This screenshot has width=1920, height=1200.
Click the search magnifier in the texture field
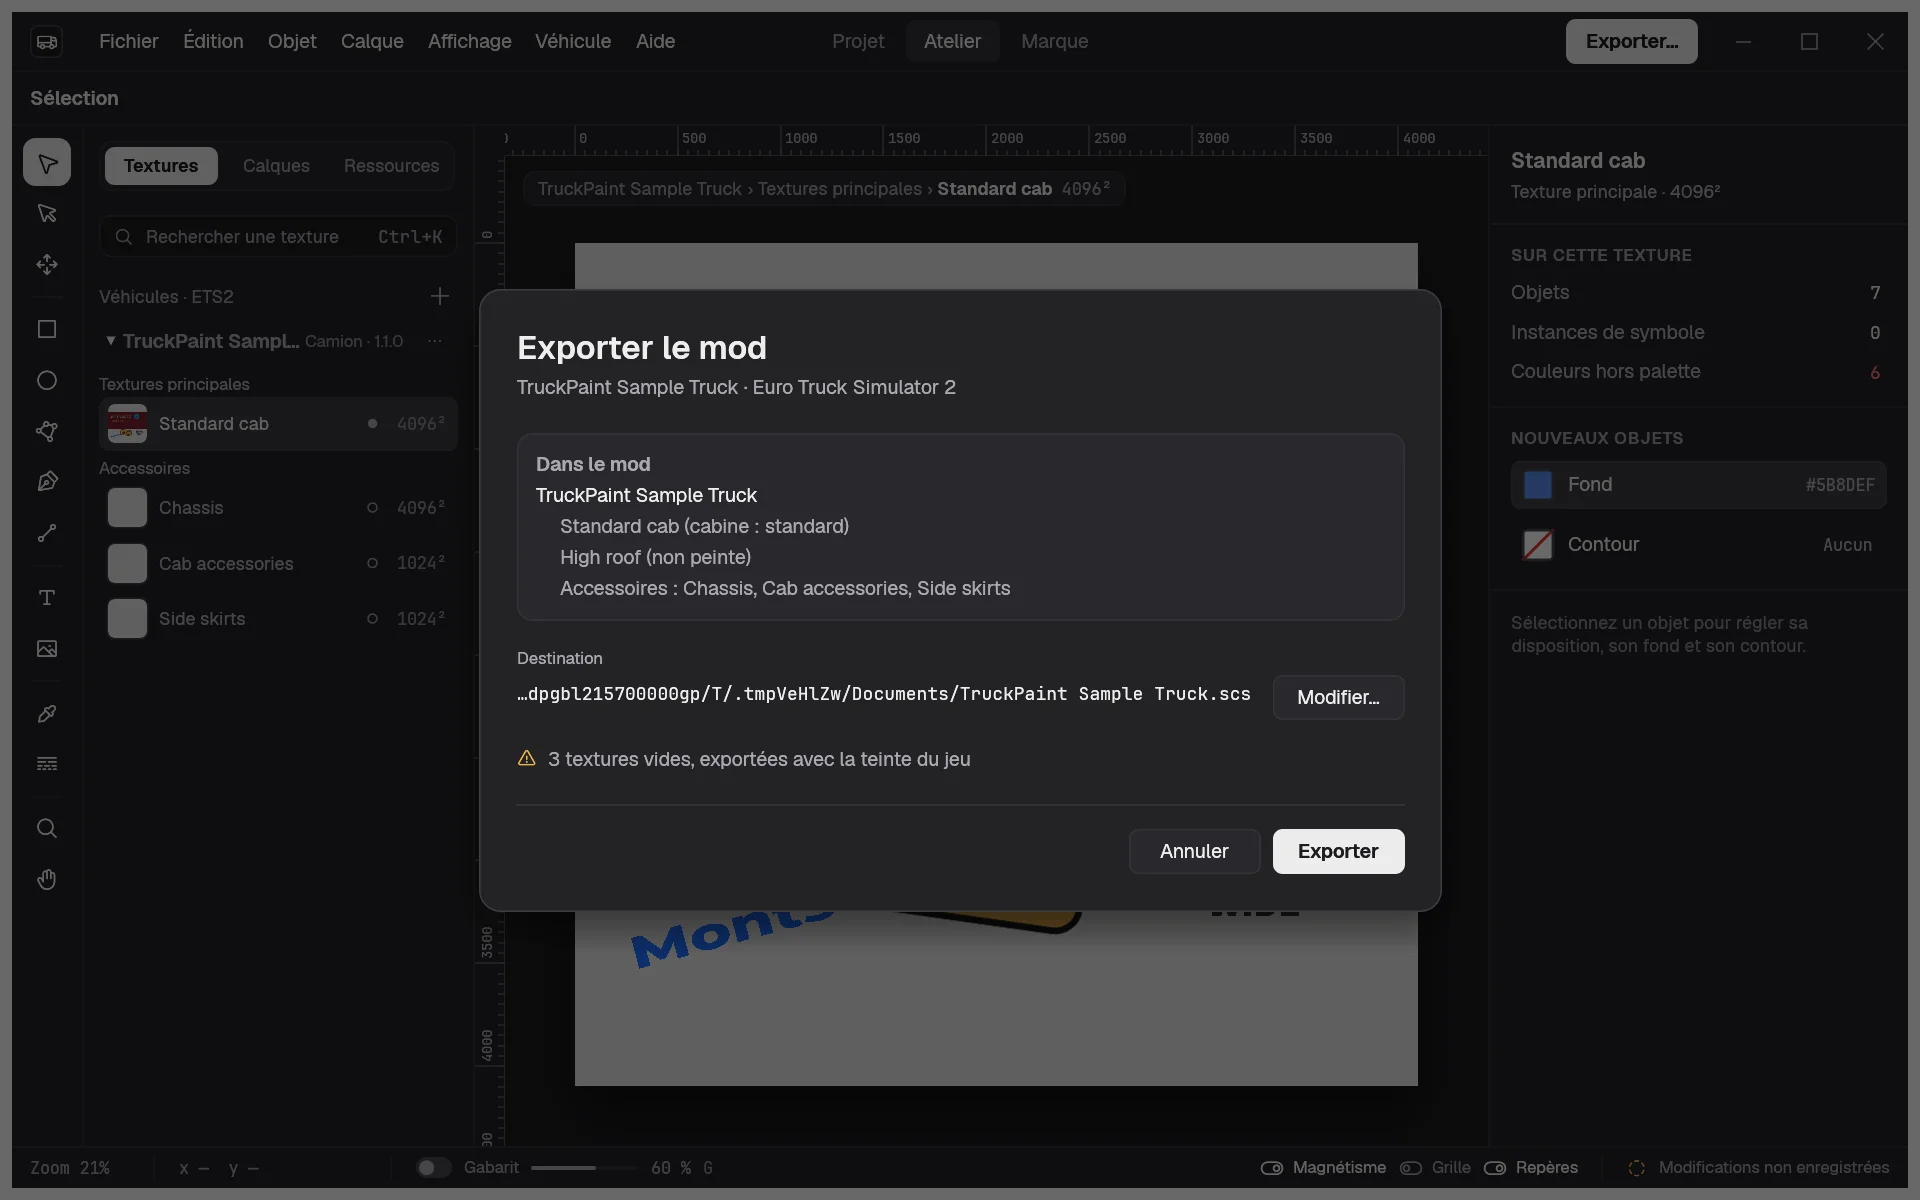(x=124, y=237)
